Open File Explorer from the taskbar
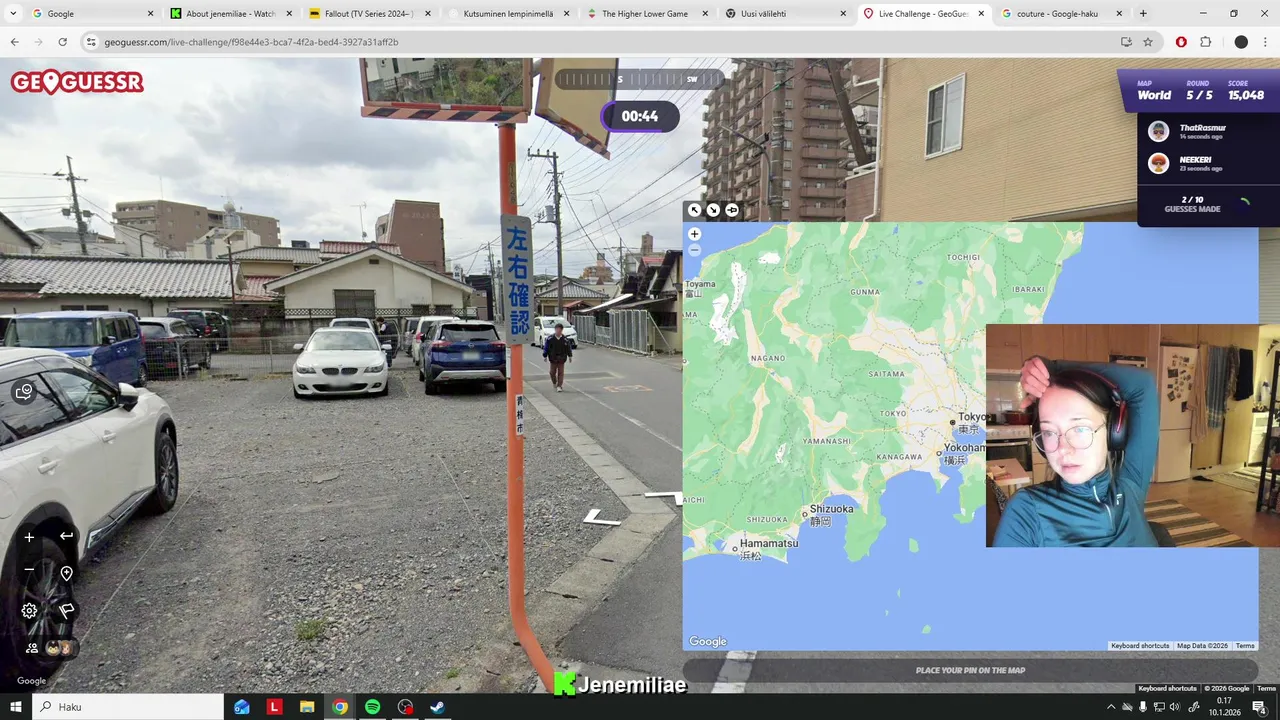 [307, 707]
